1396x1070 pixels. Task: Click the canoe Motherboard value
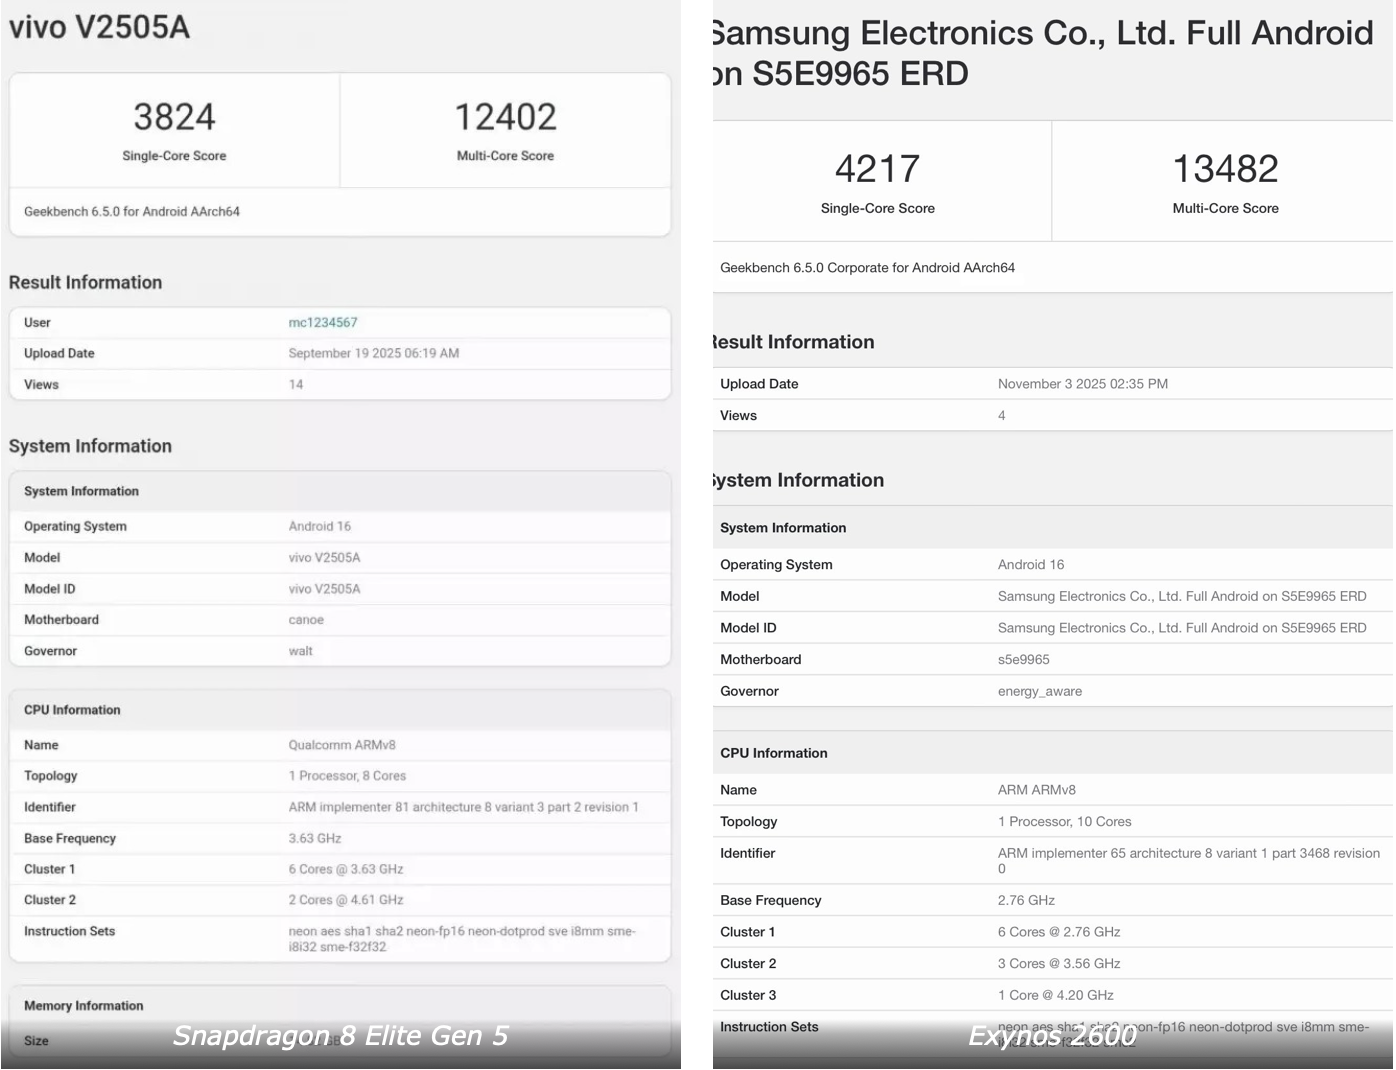tap(305, 619)
